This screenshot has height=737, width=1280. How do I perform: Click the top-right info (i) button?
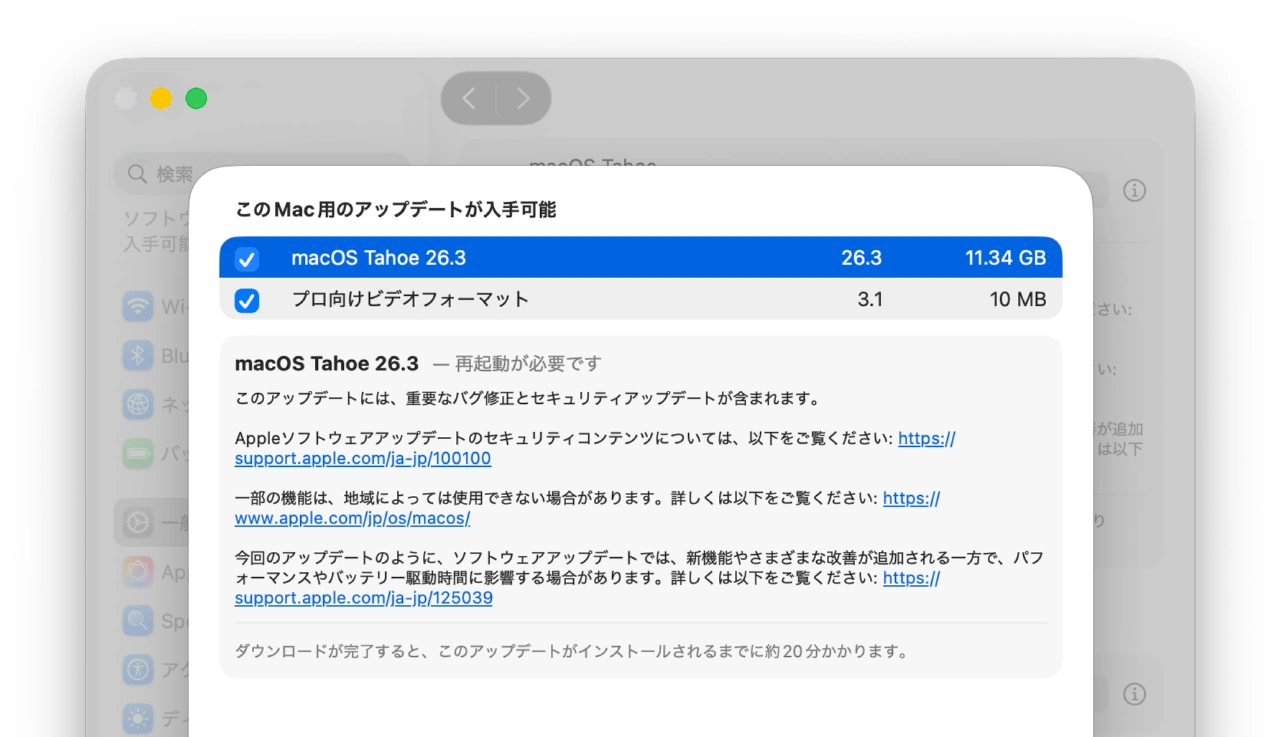[x=1135, y=190]
